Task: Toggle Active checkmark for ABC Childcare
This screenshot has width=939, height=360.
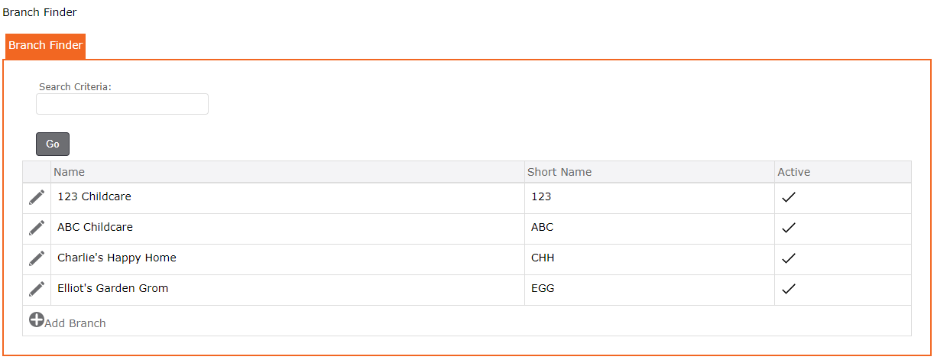Action: (789, 228)
